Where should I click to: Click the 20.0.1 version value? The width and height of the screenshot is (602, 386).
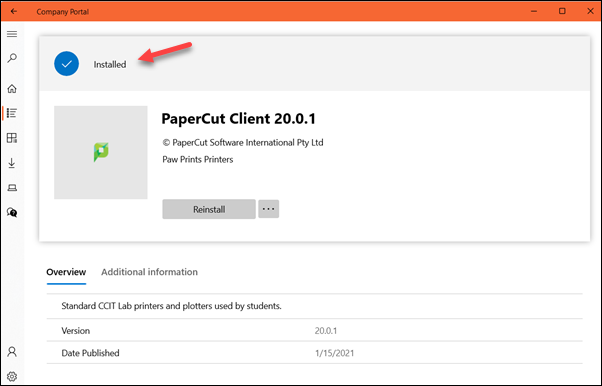[326, 331]
